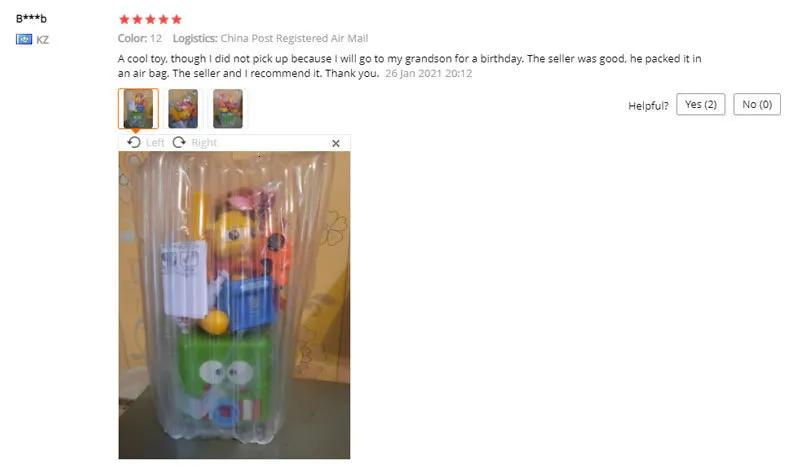Open the third review photo thumbnail
This screenshot has height=471, width=800.
pos(228,109)
